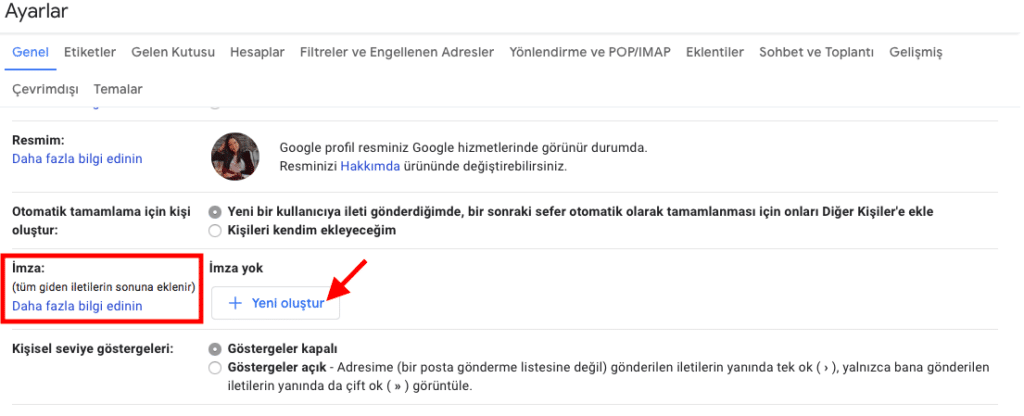Click the Yeni oluştur signature button

pos(276,303)
